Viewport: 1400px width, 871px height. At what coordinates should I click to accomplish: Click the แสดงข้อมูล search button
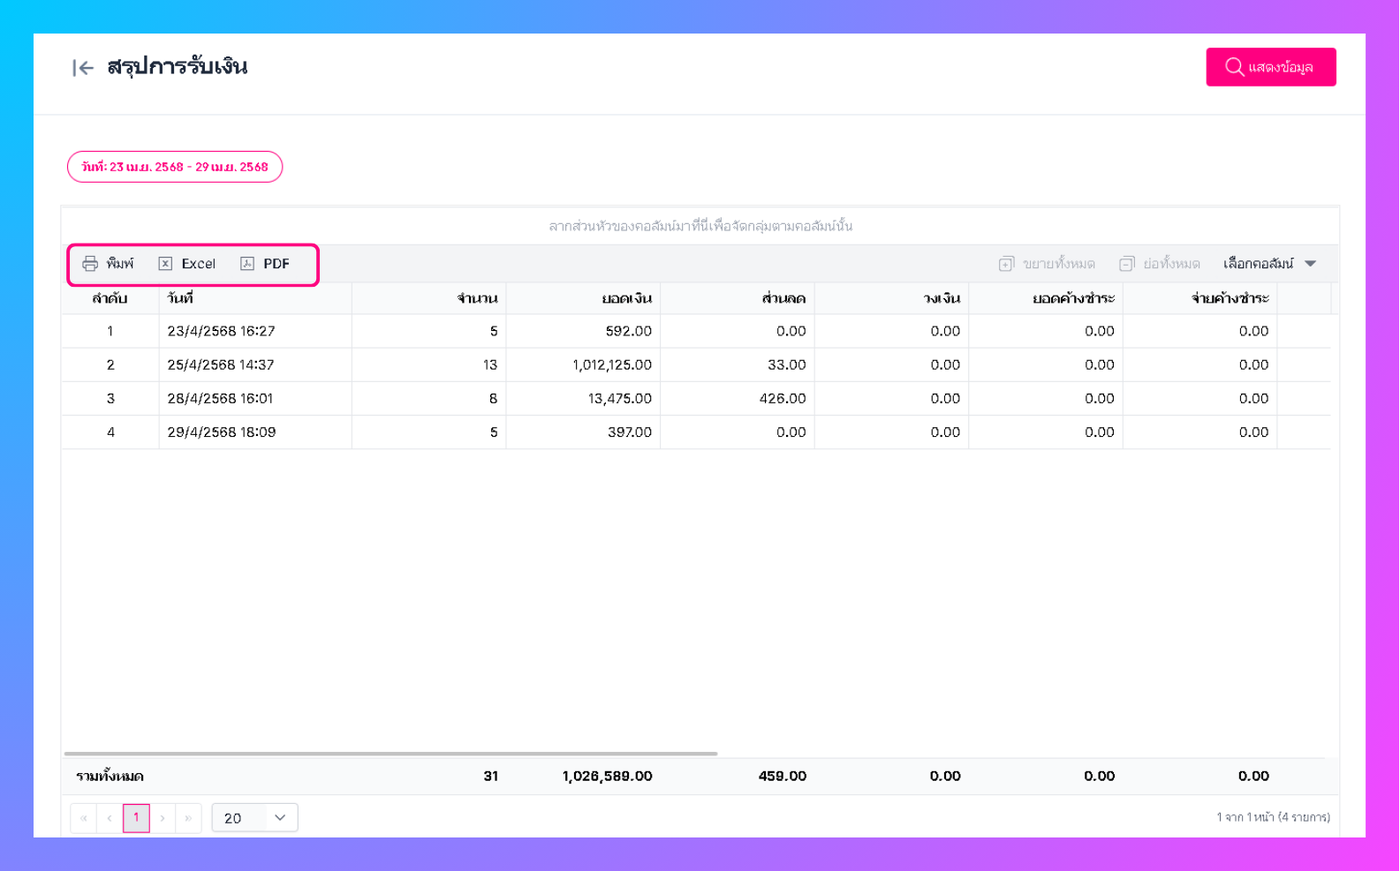click(1271, 67)
